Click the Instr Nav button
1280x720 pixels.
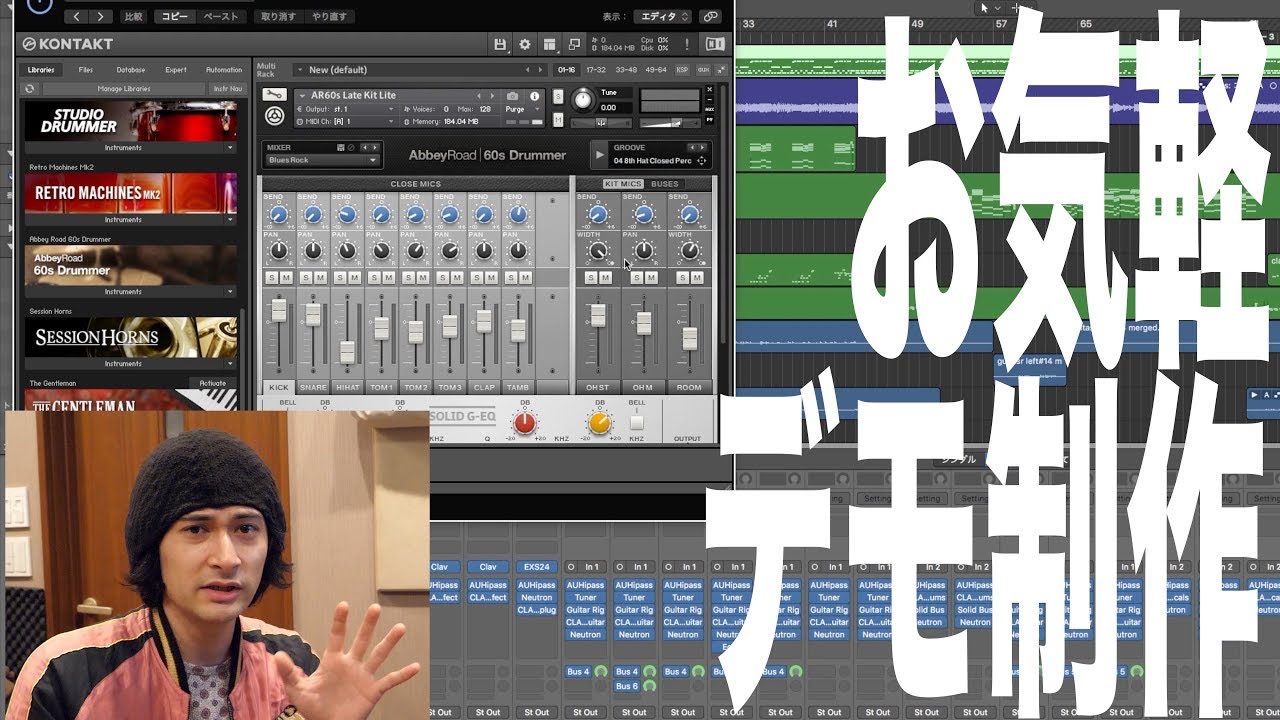(x=228, y=89)
